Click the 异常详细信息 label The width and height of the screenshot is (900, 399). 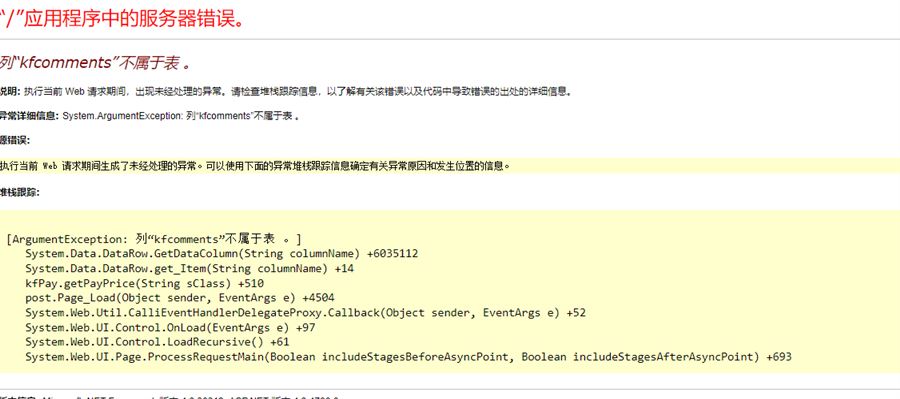click(29, 116)
